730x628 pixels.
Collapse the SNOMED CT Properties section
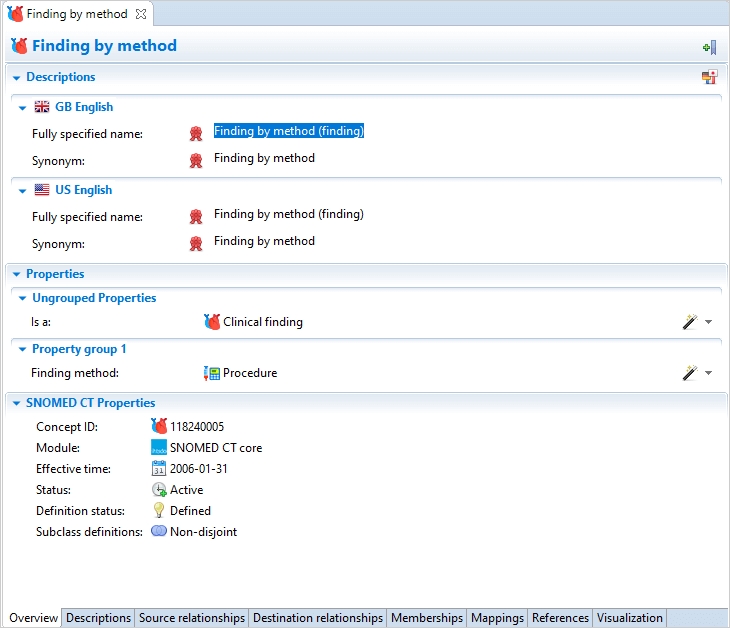tap(17, 404)
